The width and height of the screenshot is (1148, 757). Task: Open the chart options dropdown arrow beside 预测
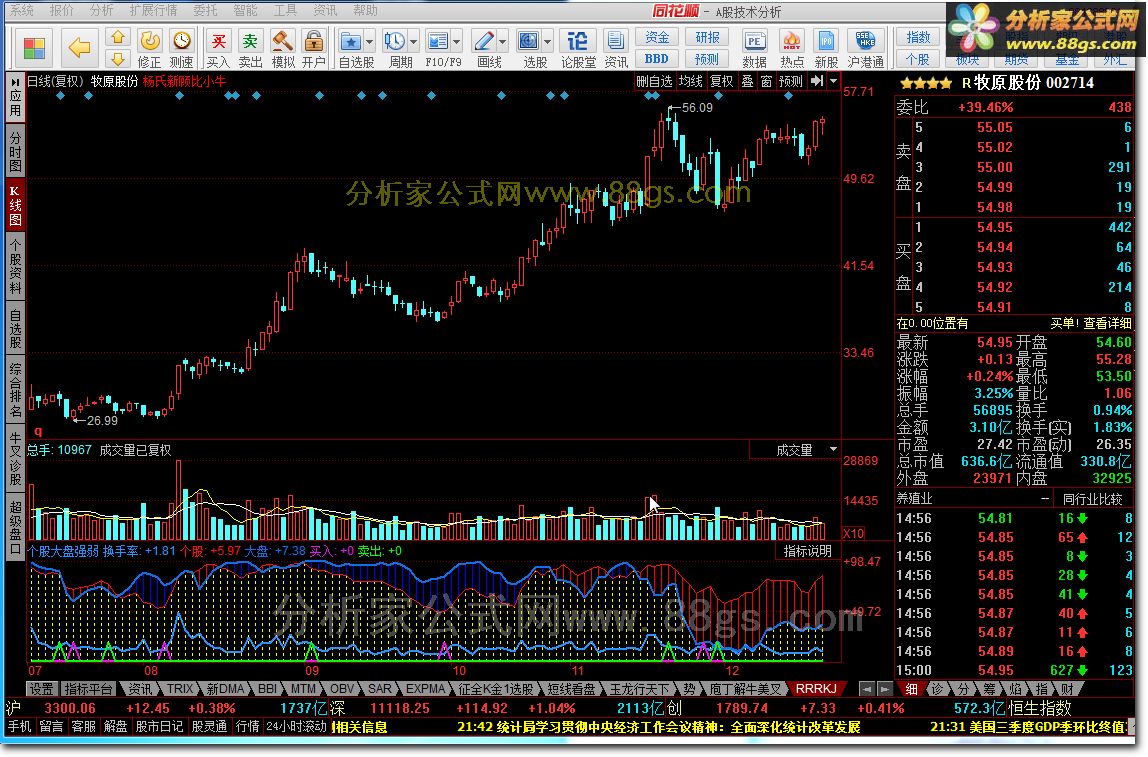(833, 81)
